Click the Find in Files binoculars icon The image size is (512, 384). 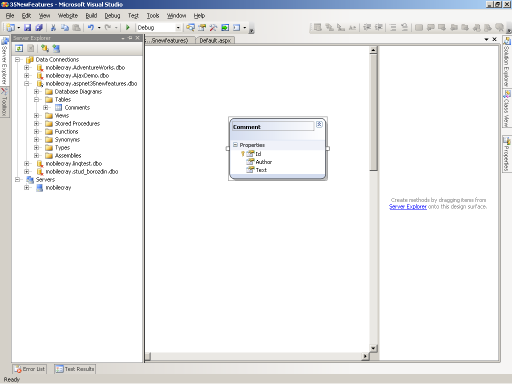coord(191,28)
